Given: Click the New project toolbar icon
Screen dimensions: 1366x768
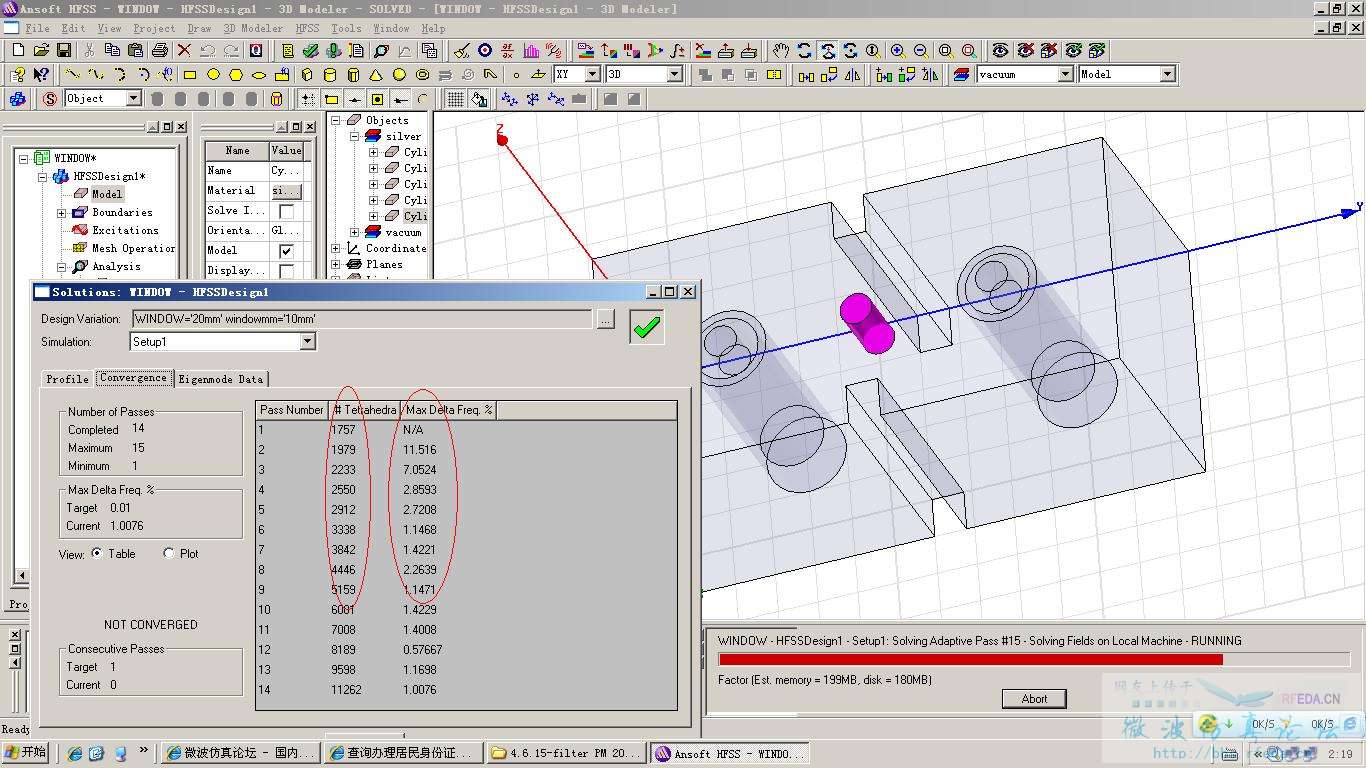Looking at the screenshot, I should (x=18, y=50).
